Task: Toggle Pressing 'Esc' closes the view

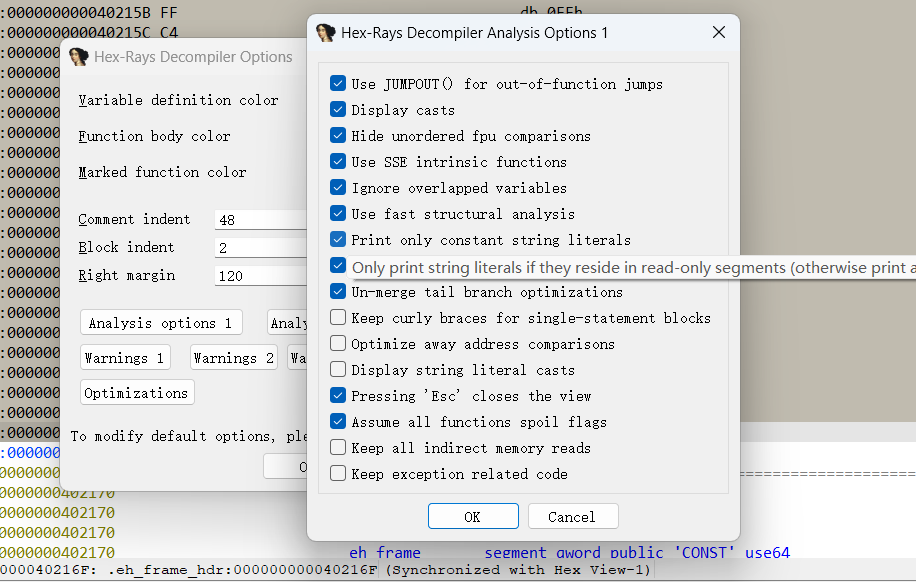Action: 338,396
